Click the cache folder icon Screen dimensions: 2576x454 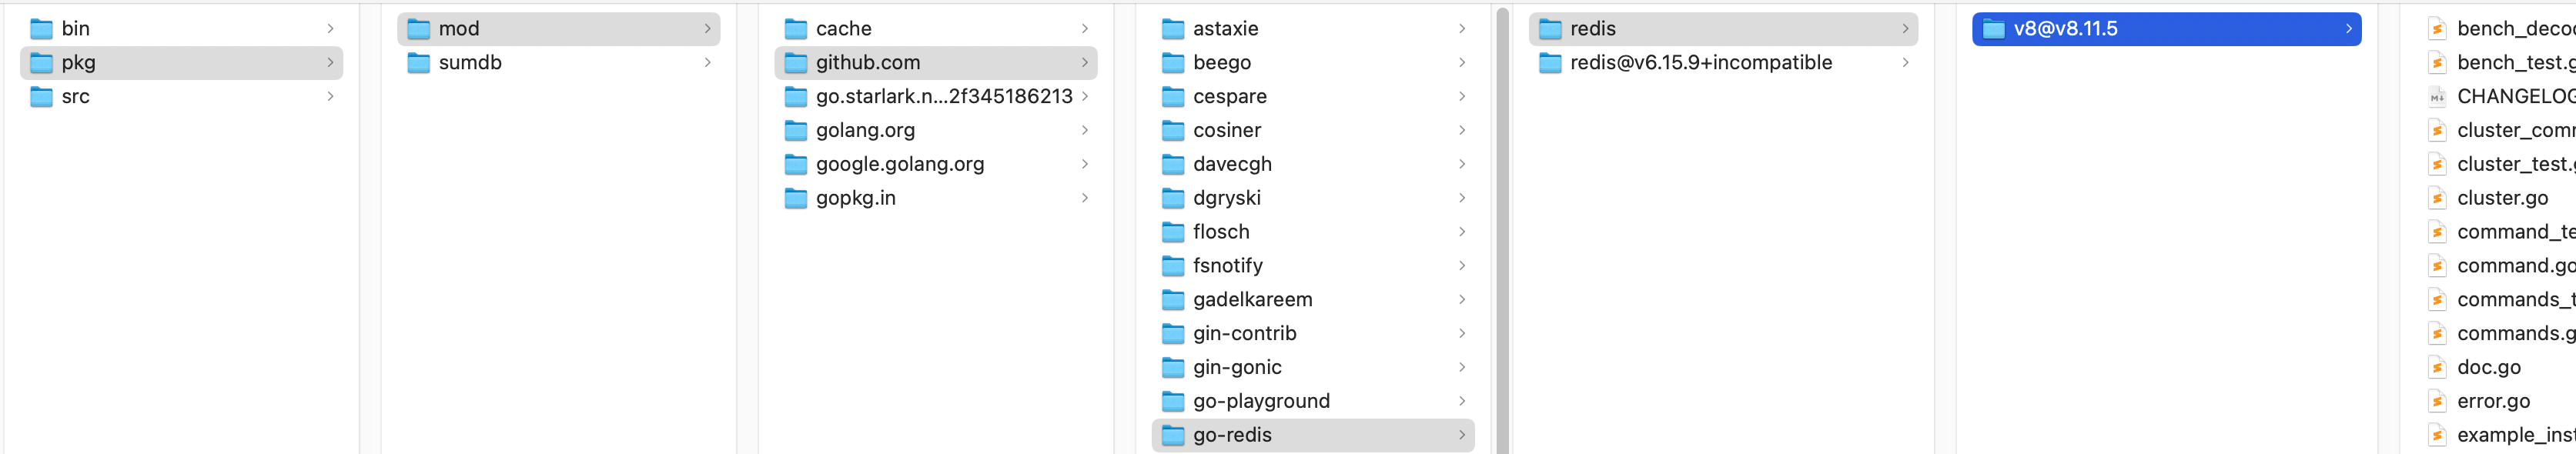tap(795, 29)
